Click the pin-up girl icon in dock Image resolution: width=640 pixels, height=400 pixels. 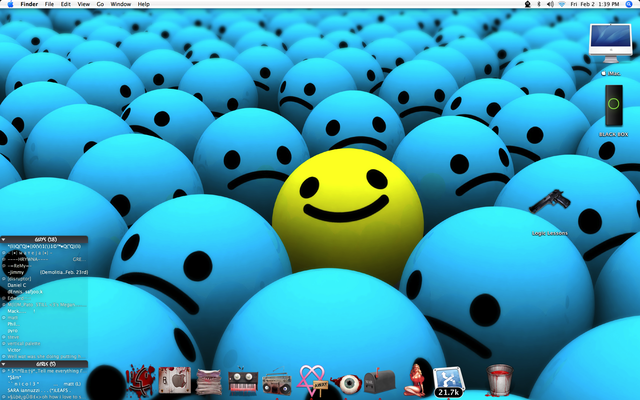[416, 380]
